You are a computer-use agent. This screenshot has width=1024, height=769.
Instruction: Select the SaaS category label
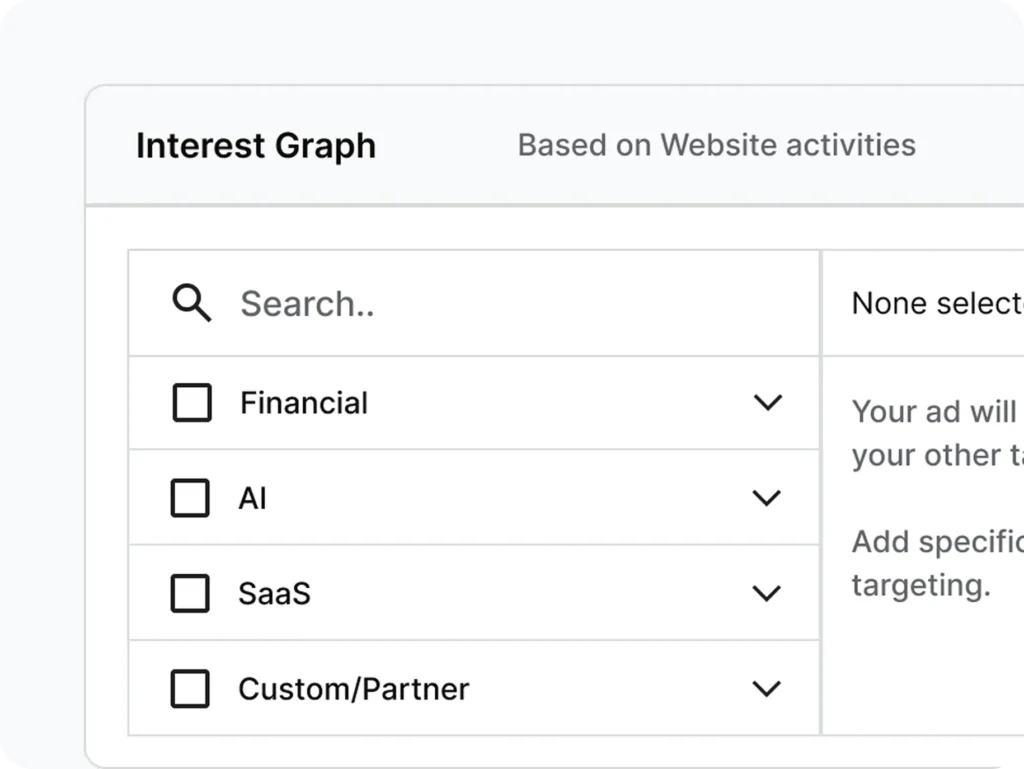coord(274,594)
